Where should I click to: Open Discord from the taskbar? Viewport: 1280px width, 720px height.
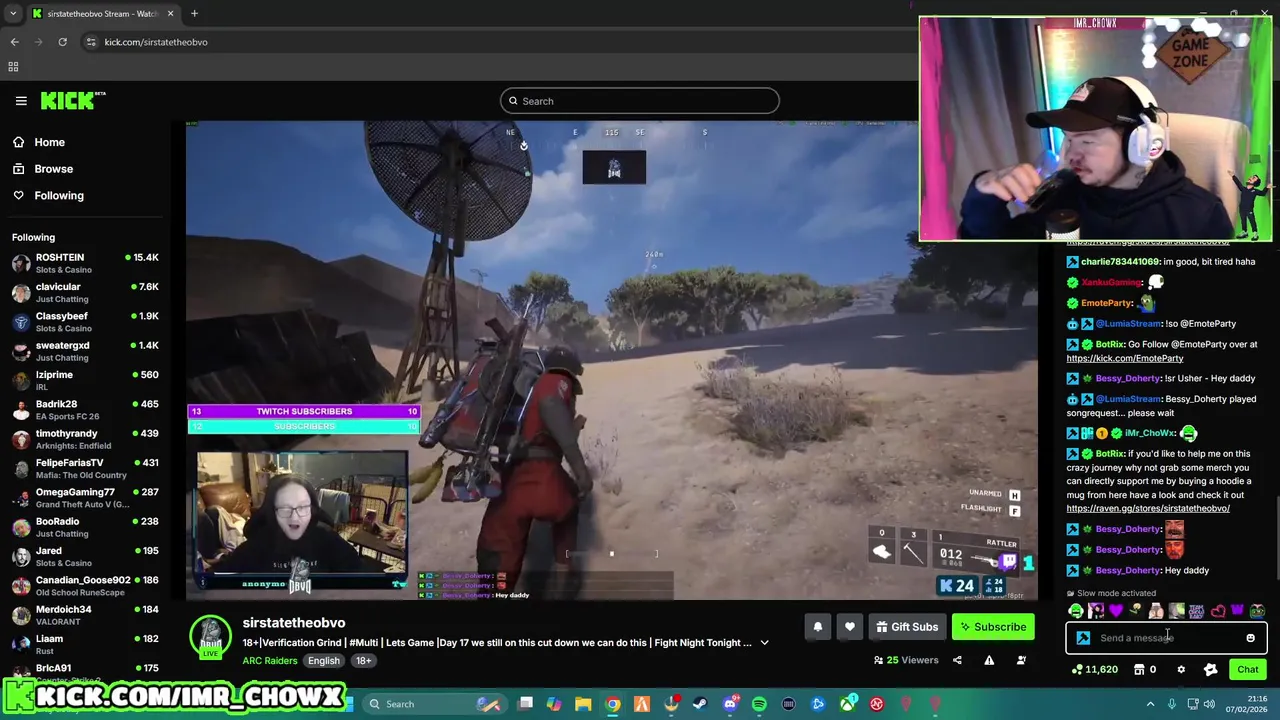click(x=730, y=704)
